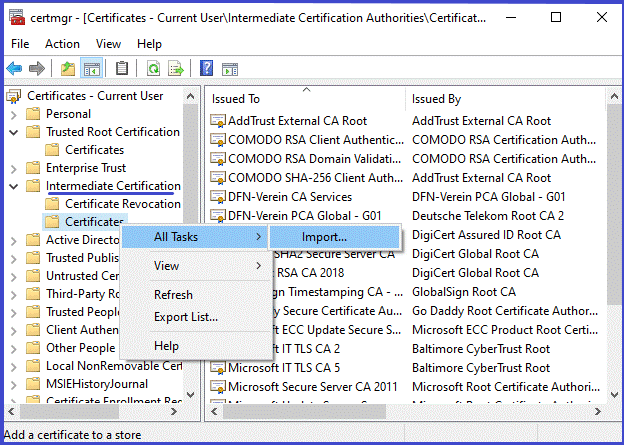
Task: Expand the Third-Party Root node
Action: pyautogui.click(x=14, y=295)
